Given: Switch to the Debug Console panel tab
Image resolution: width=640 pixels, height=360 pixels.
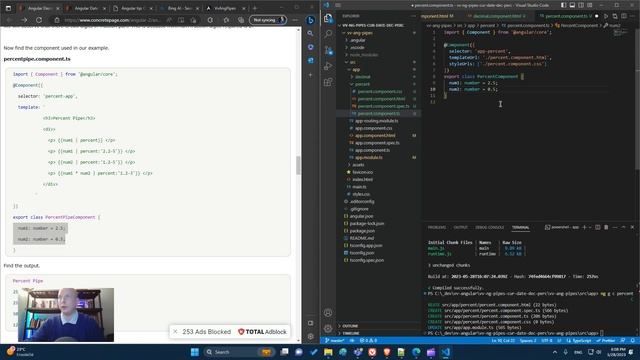Looking at the screenshot, I should tap(489, 227).
